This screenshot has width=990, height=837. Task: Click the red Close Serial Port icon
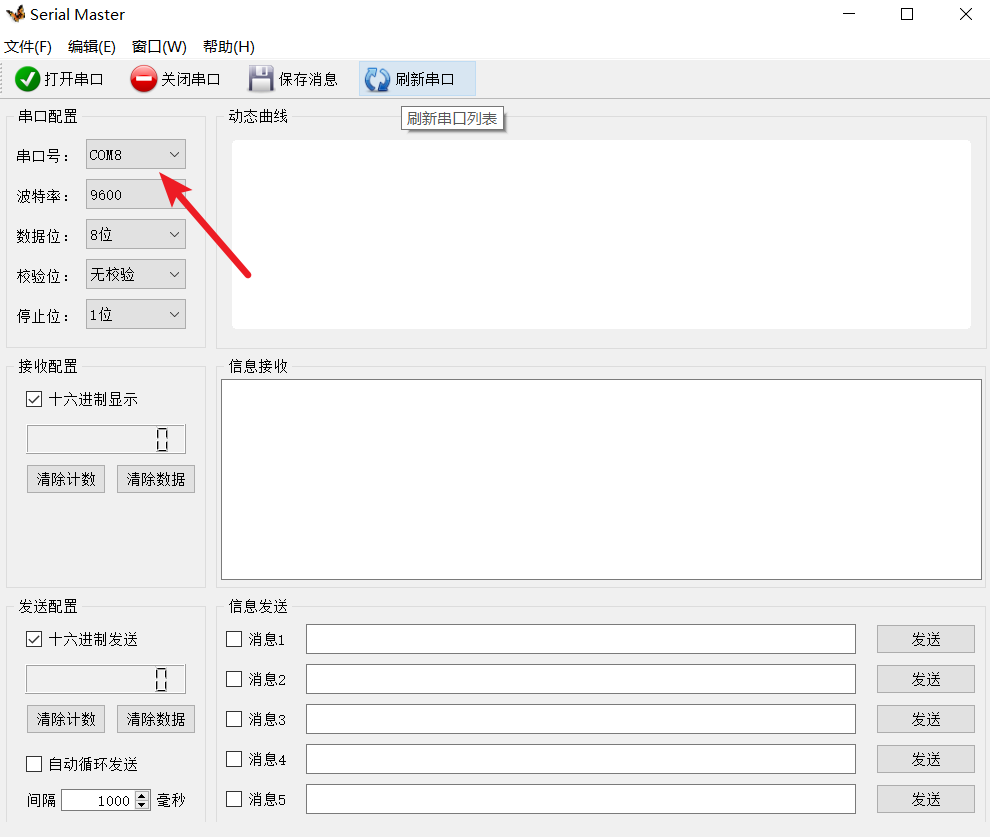[x=143, y=79]
